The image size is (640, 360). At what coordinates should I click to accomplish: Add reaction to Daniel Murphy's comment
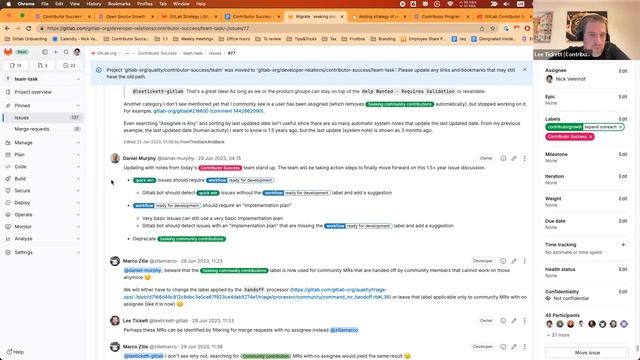[503, 158]
